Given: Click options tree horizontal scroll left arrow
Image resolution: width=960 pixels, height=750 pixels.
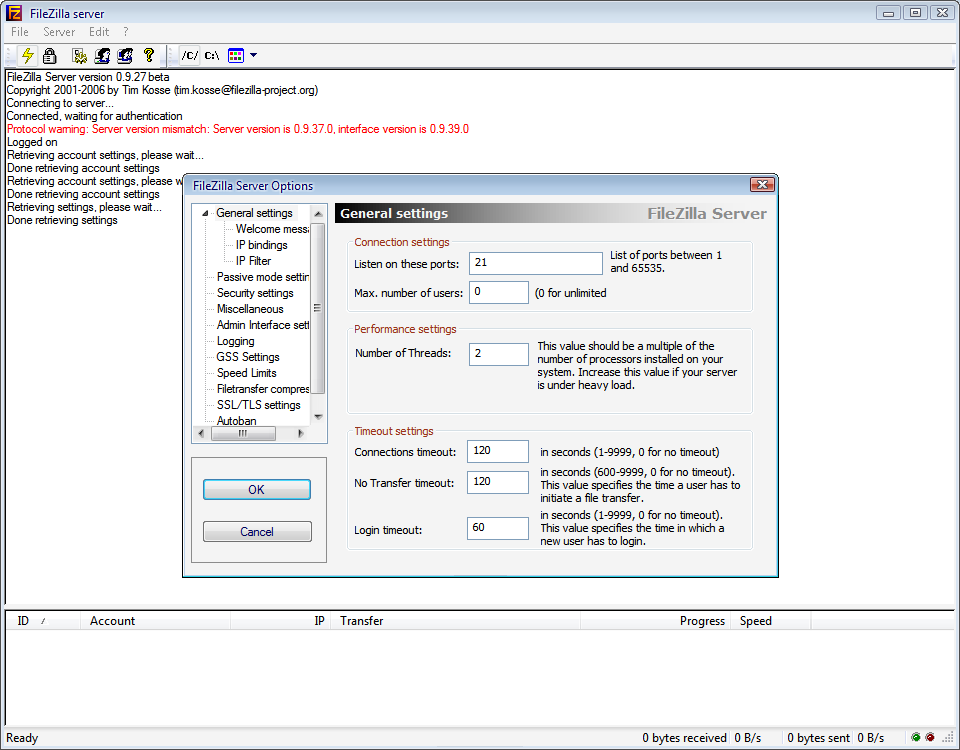Looking at the screenshot, I should 201,433.
